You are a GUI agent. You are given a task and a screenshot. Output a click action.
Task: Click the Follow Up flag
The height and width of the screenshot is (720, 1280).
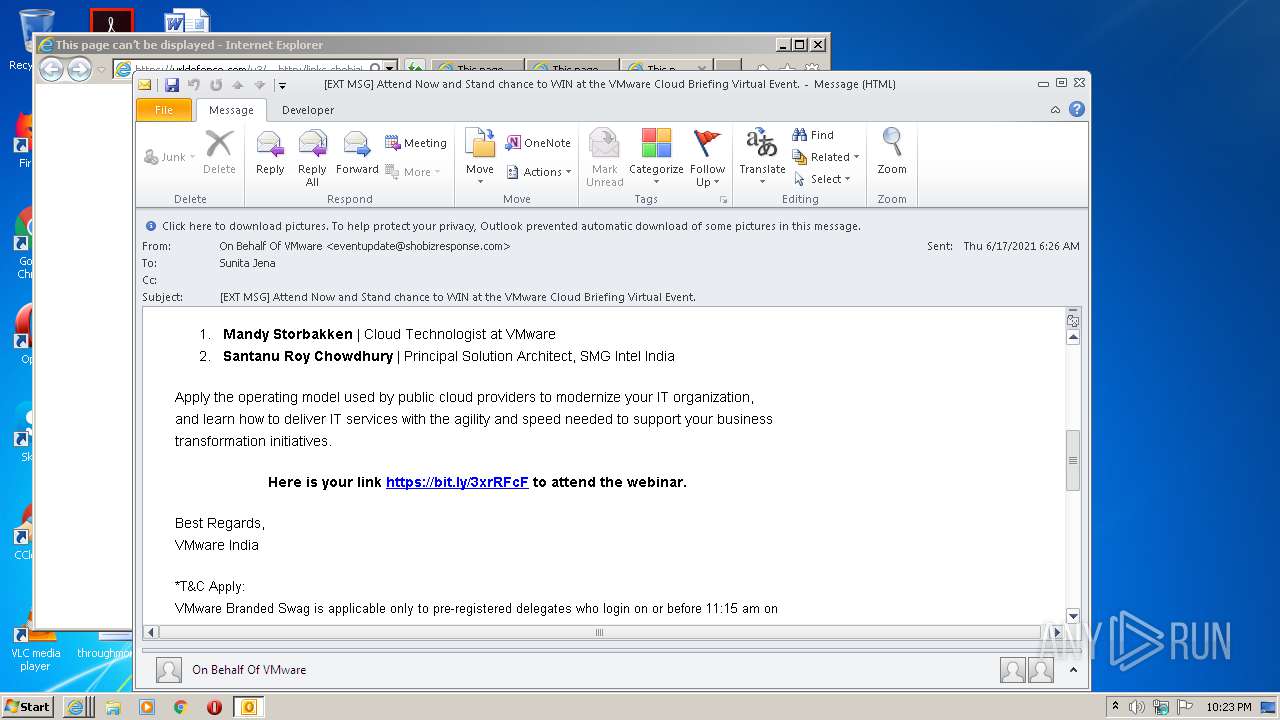tap(707, 158)
